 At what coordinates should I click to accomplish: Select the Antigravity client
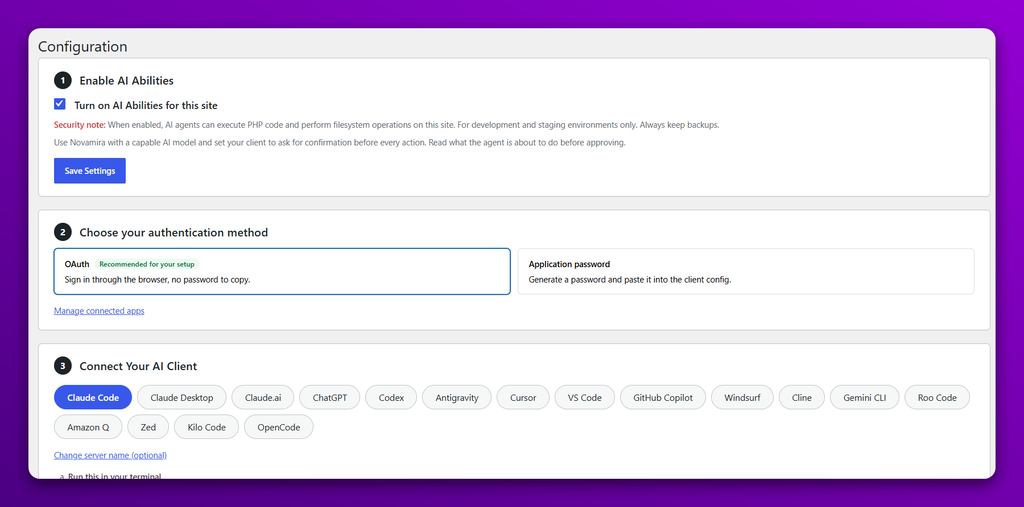(x=457, y=397)
